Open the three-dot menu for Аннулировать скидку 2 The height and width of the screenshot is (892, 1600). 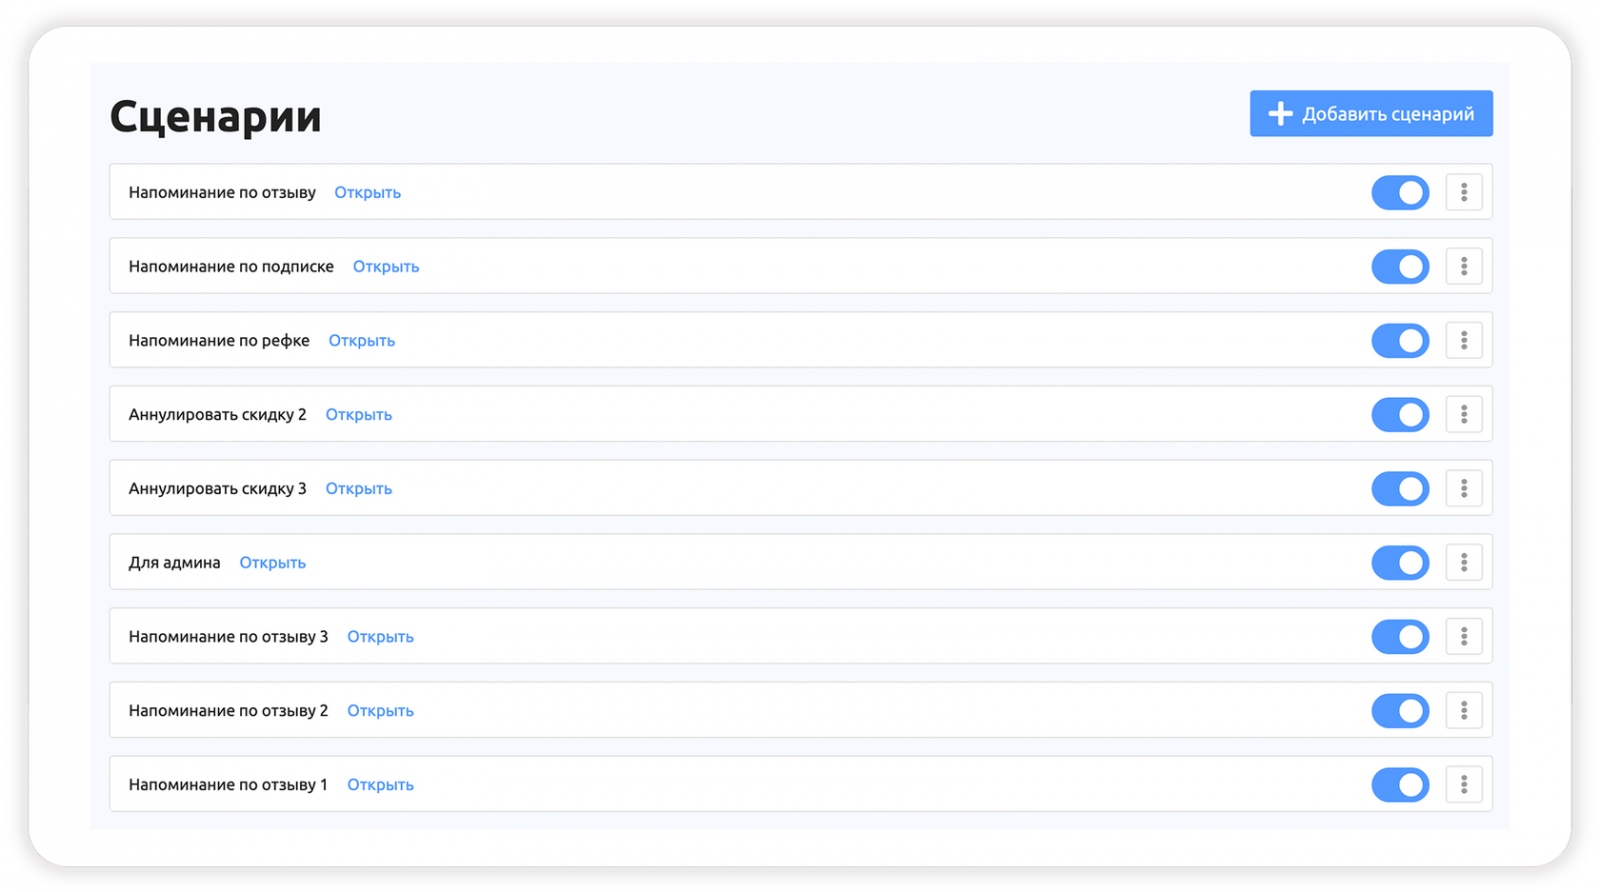pos(1463,414)
